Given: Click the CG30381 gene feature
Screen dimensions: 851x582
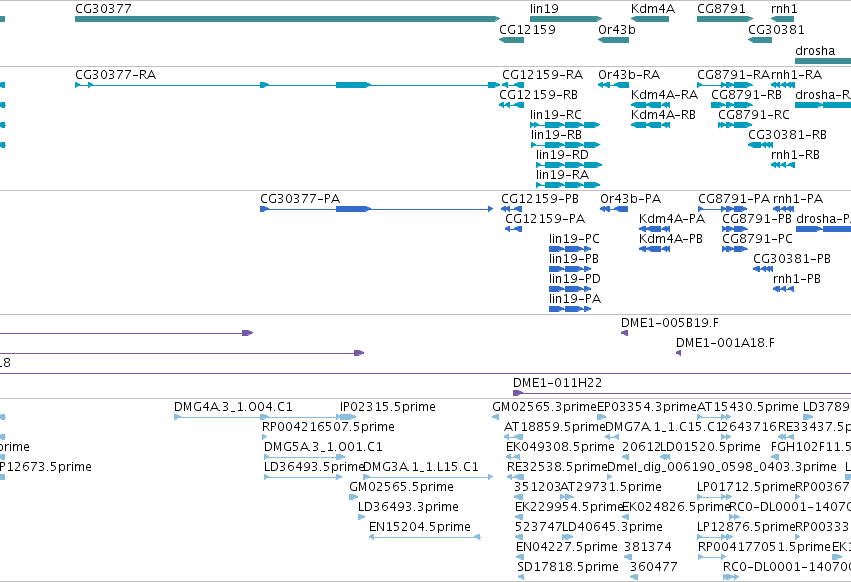Looking at the screenshot, I should click(x=760, y=40).
